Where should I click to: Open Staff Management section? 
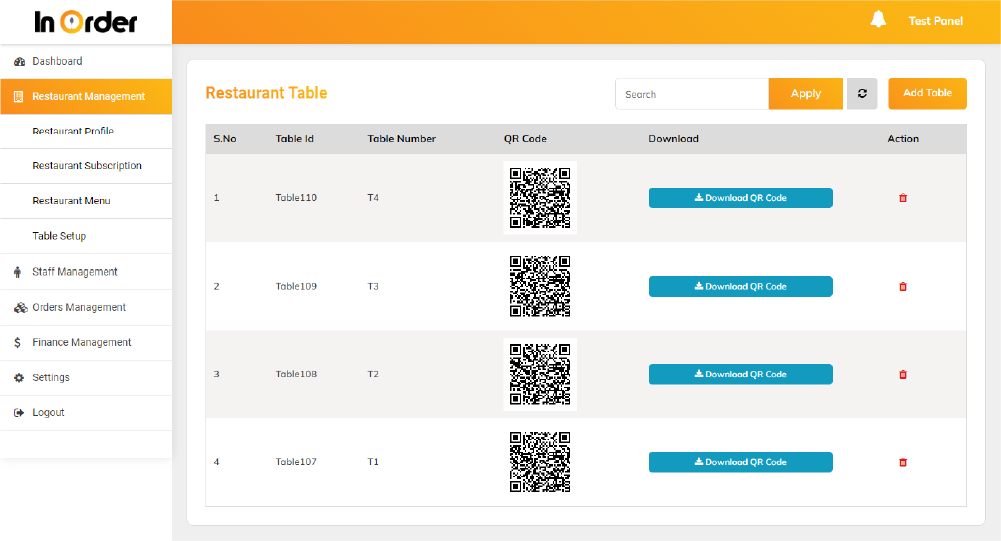[86, 272]
